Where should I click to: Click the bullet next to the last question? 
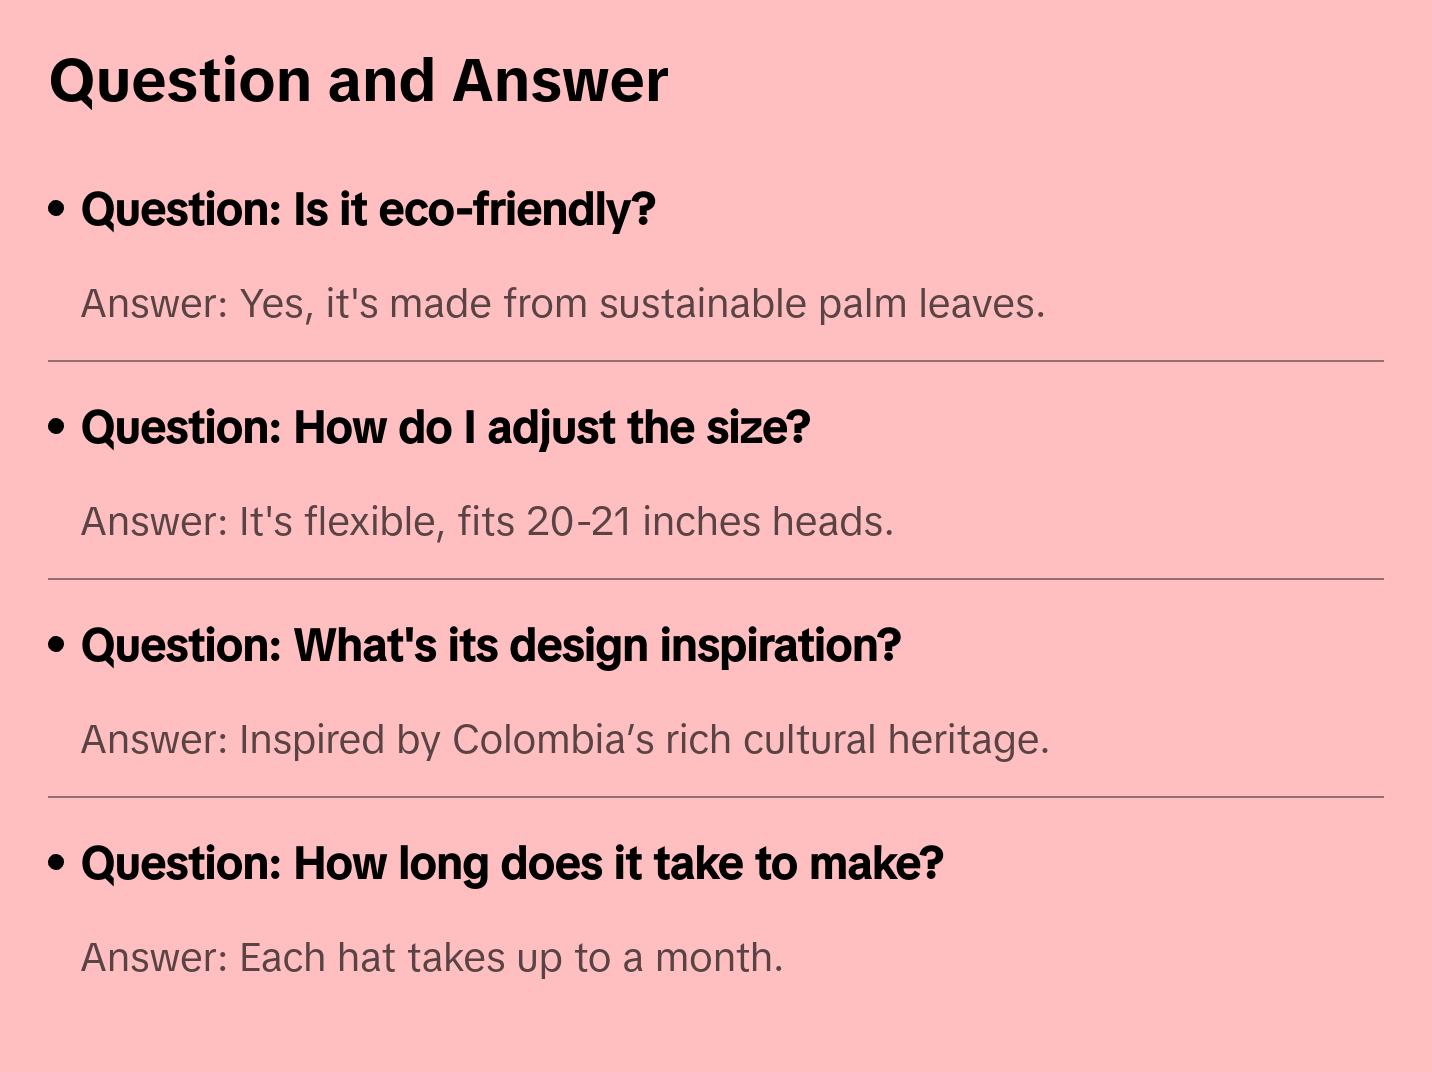pos(57,864)
